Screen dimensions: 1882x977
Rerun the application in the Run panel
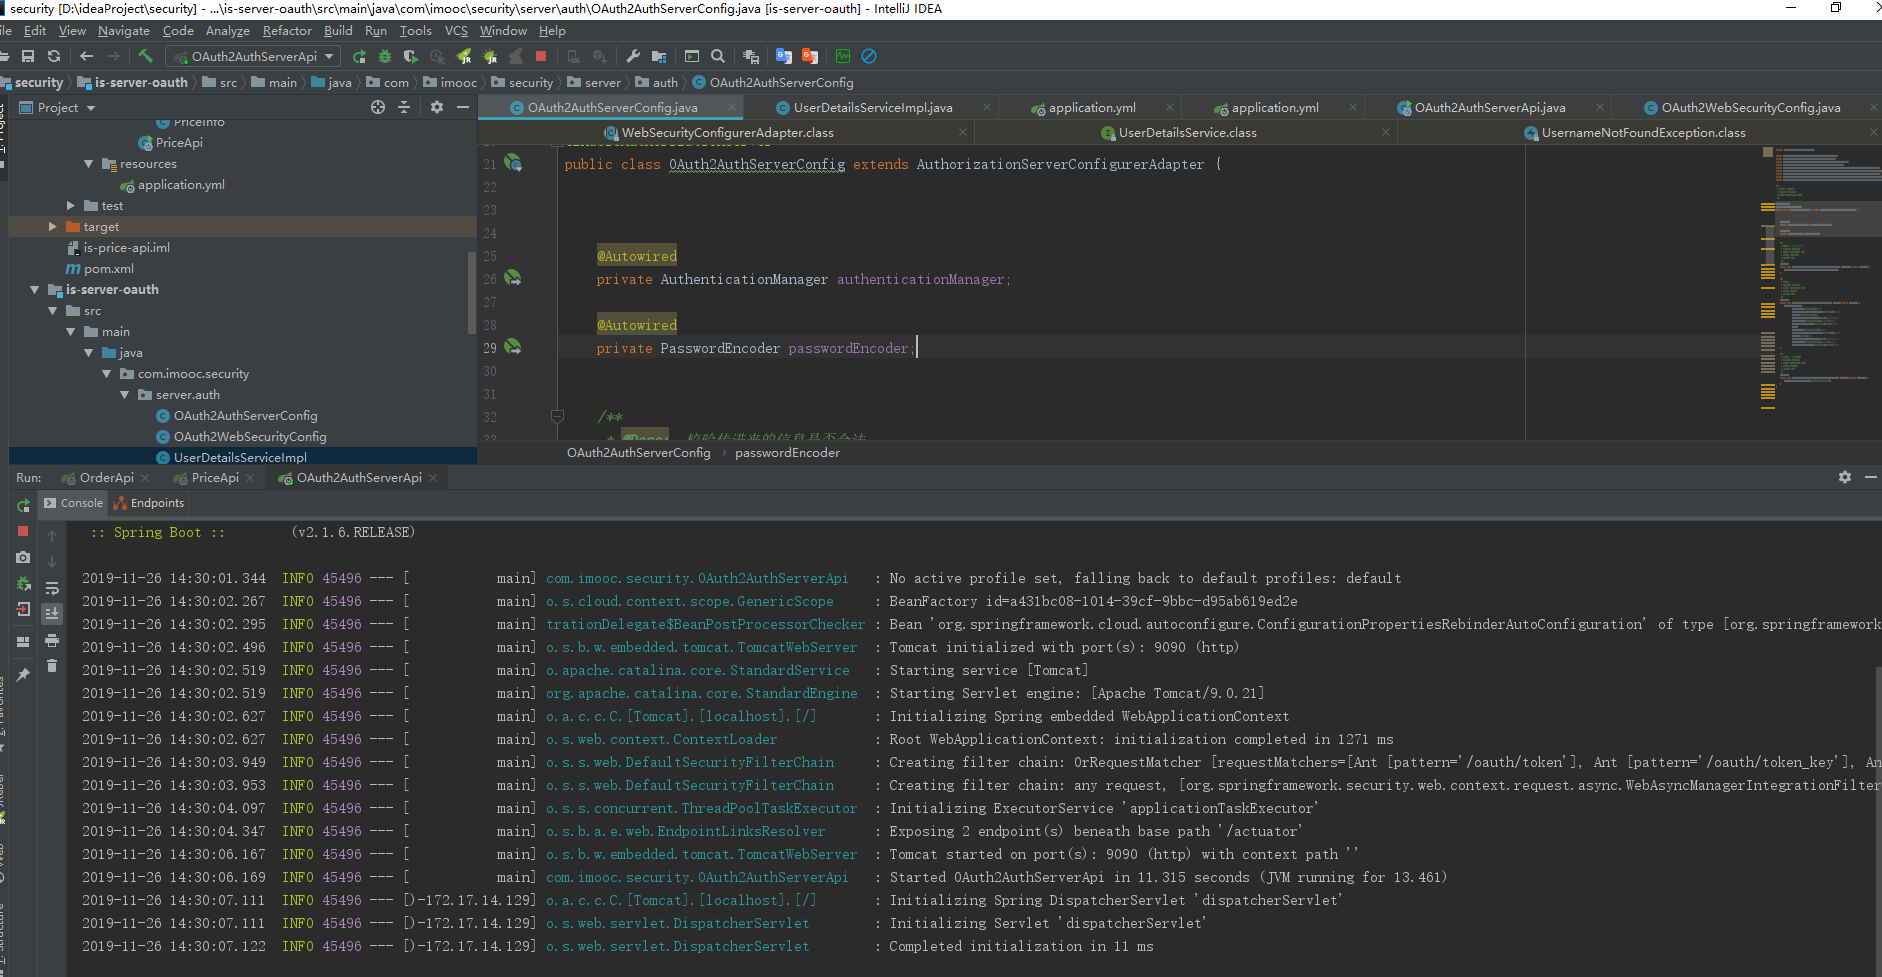coord(23,505)
